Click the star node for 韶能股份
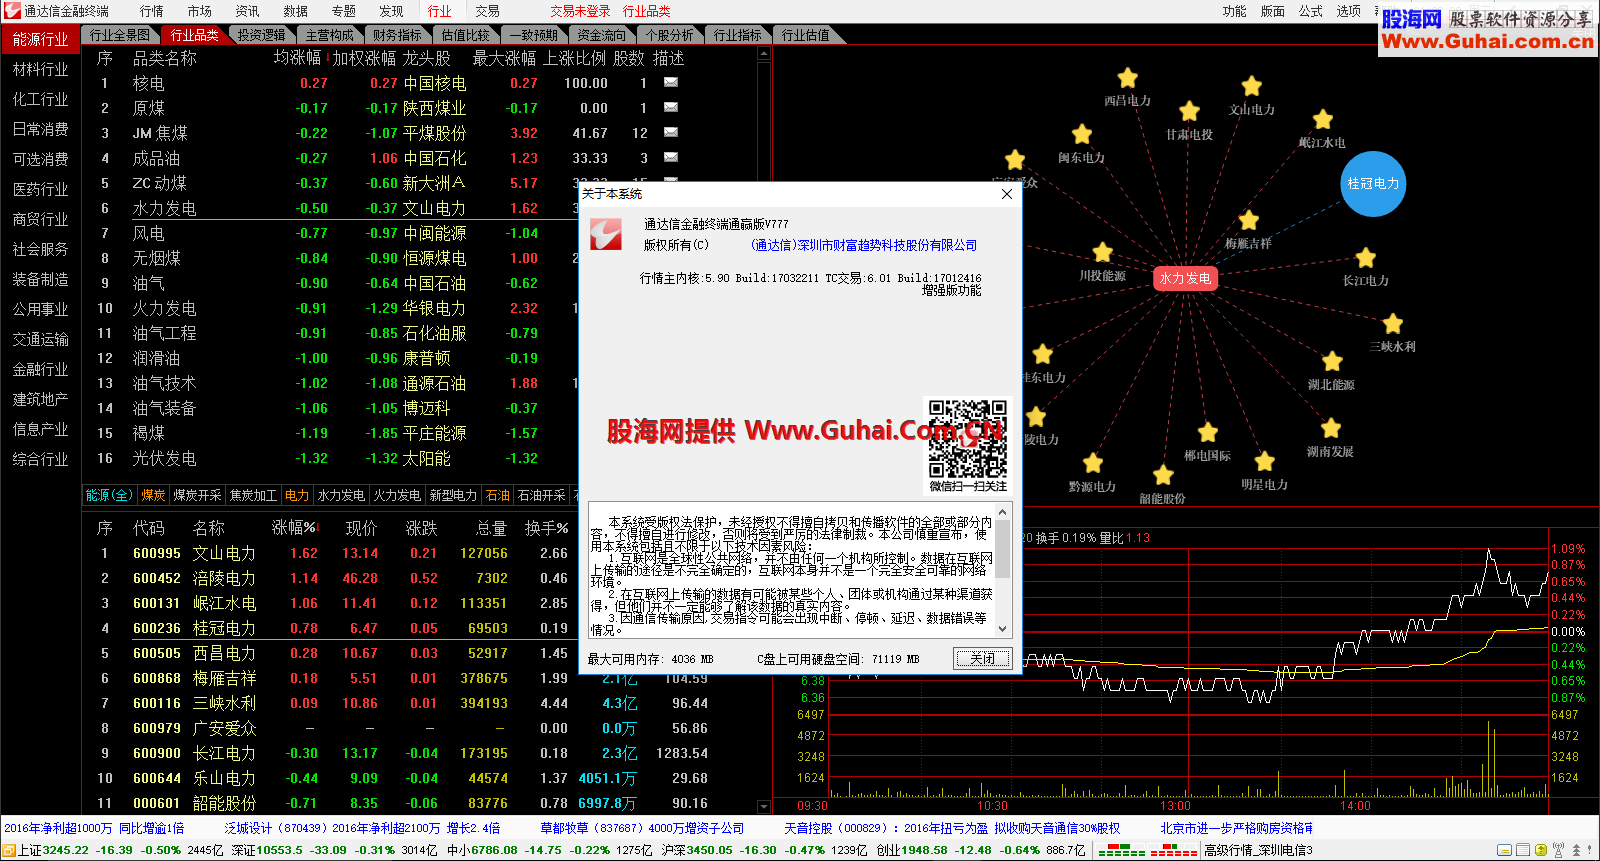The width and height of the screenshot is (1600, 861). click(x=1163, y=475)
